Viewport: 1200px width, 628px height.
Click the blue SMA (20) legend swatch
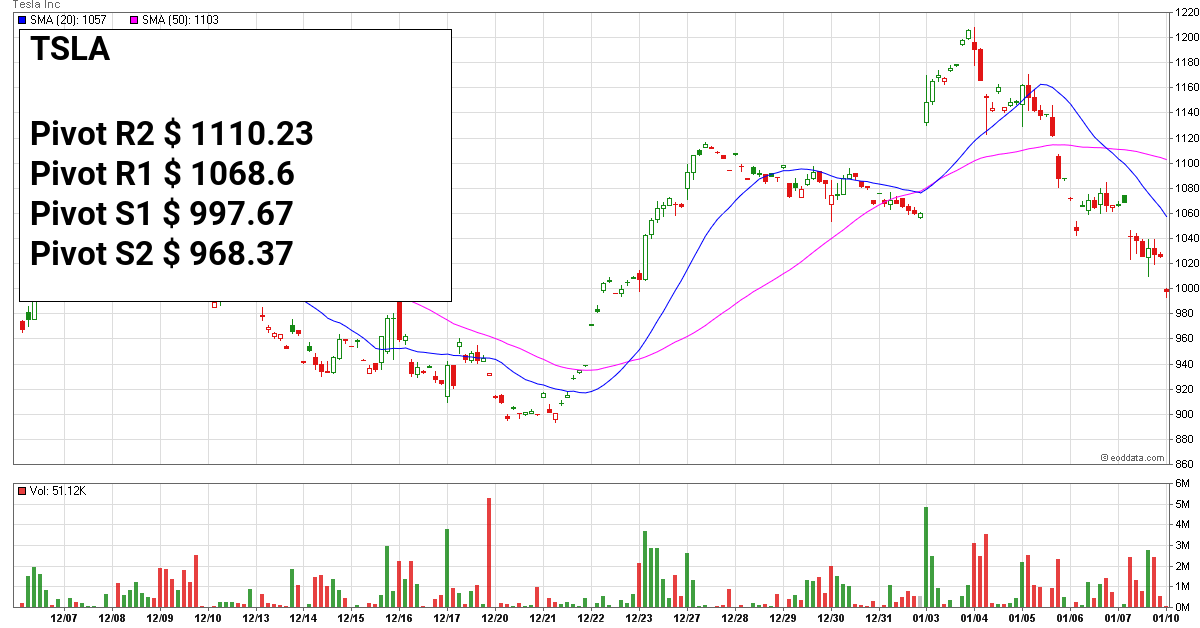(x=23, y=20)
